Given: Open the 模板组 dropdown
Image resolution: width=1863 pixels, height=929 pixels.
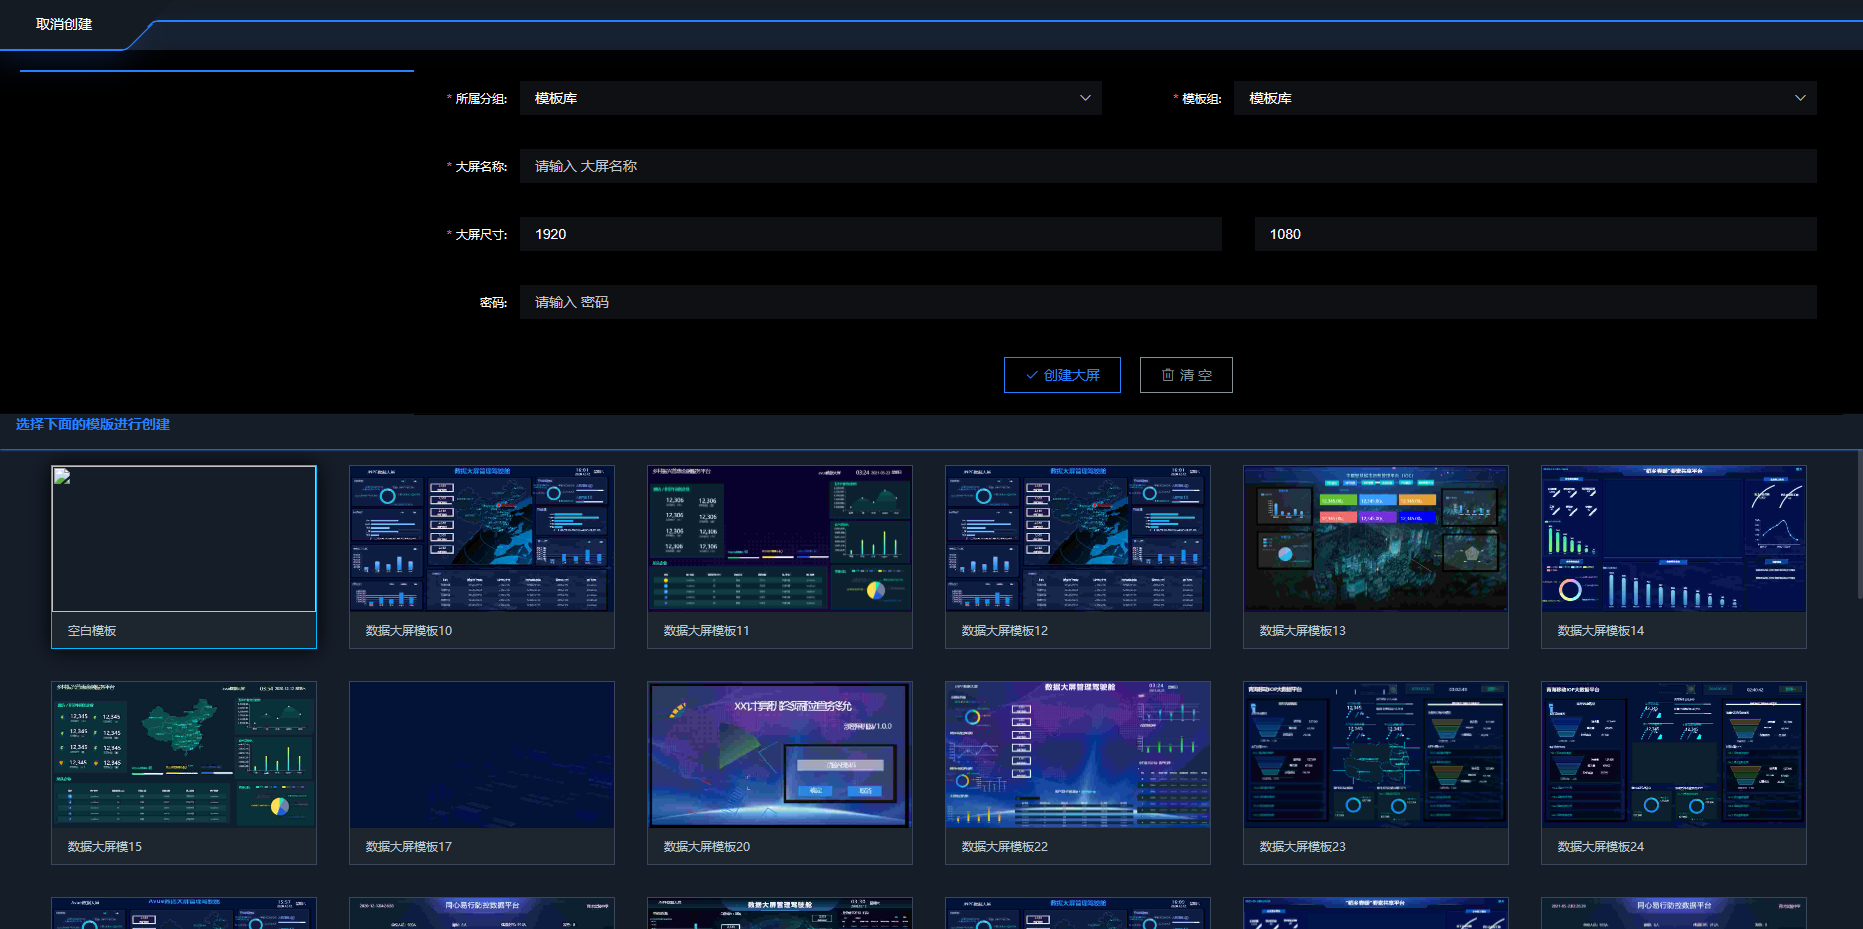Looking at the screenshot, I should [1525, 98].
